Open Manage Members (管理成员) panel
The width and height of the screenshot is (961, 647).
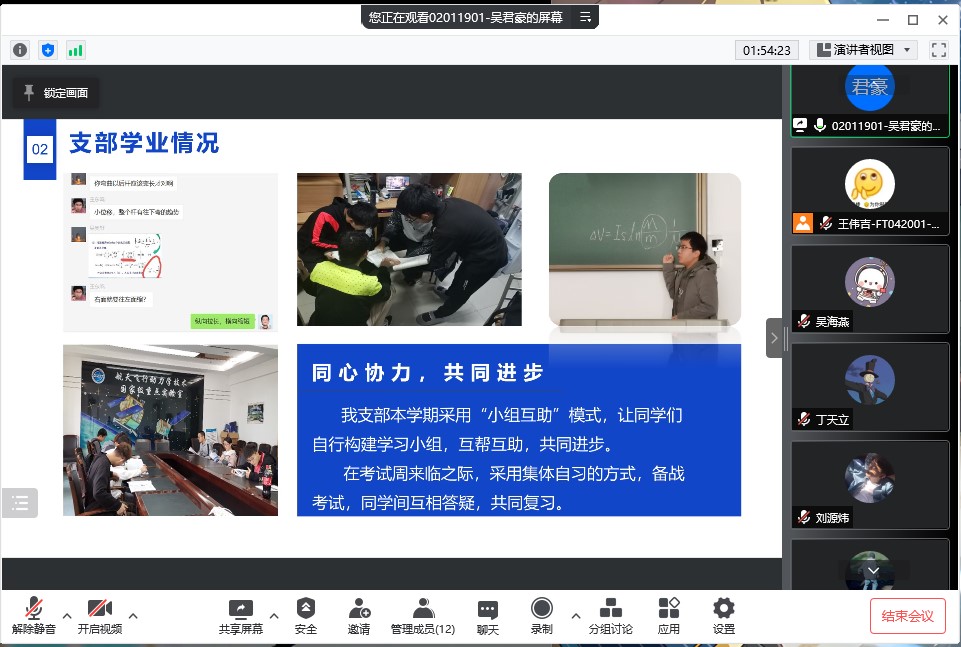[x=423, y=616]
